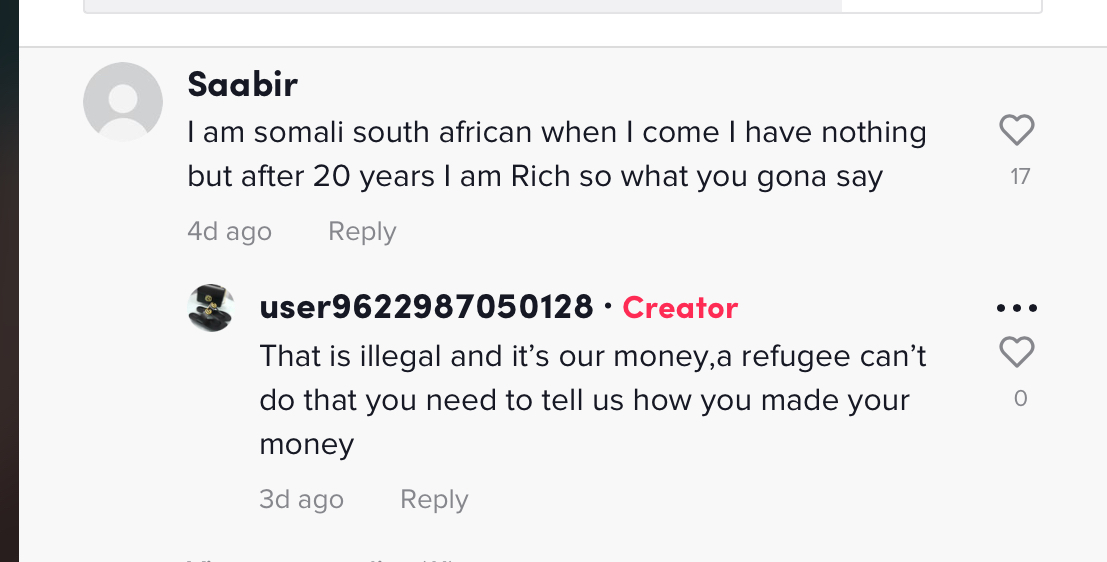Screen dimensions: 1107x562
Task: Click the 17 likes count on Saabir's comment
Action: [x=1020, y=177]
